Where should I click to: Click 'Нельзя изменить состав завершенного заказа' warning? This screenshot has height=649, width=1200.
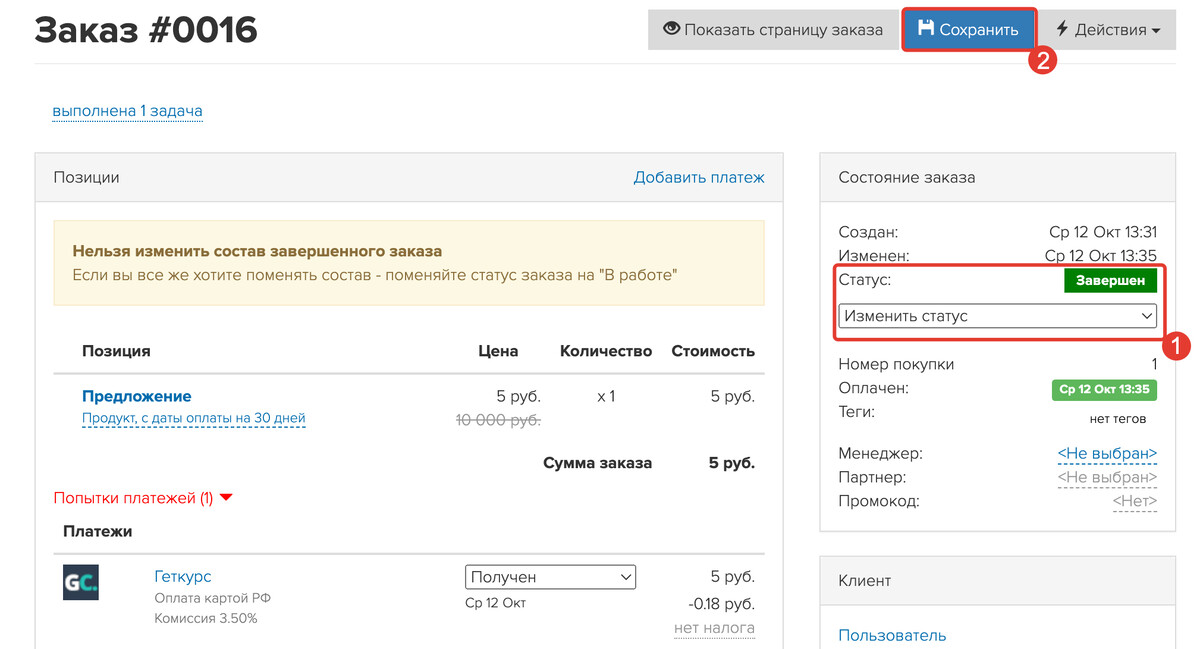point(257,251)
